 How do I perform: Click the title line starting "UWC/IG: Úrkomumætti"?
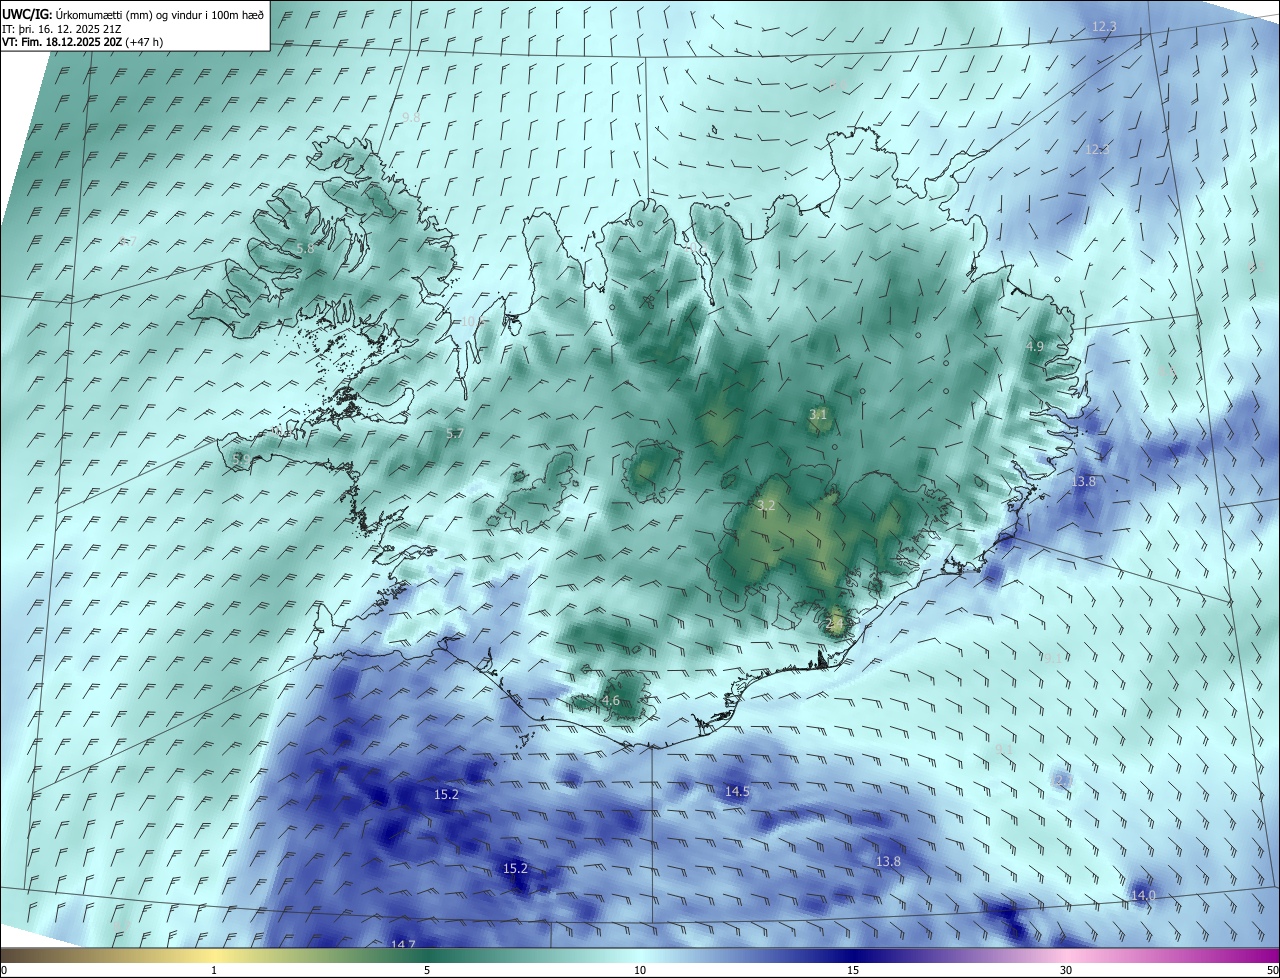tap(133, 14)
